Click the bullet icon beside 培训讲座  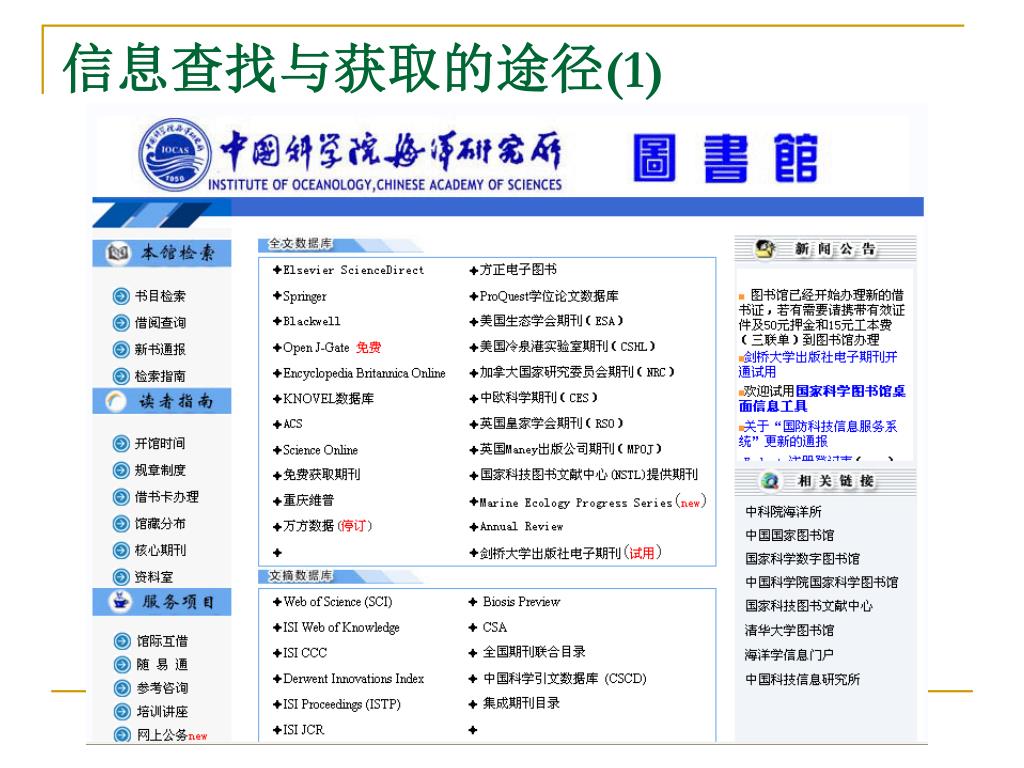tap(122, 712)
